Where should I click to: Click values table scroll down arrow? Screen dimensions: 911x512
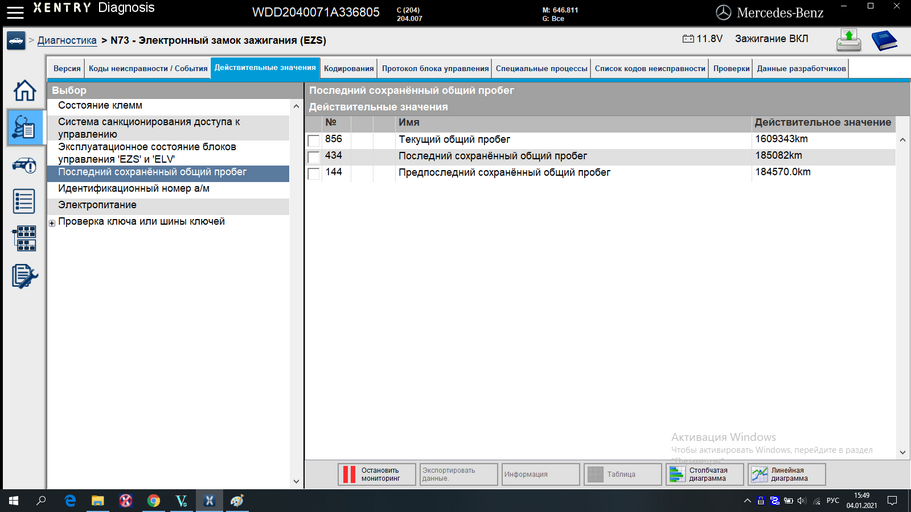pos(902,452)
